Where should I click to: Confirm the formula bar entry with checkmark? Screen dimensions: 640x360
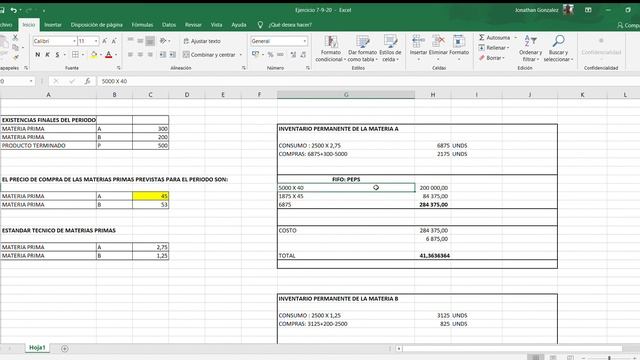[x=72, y=81]
